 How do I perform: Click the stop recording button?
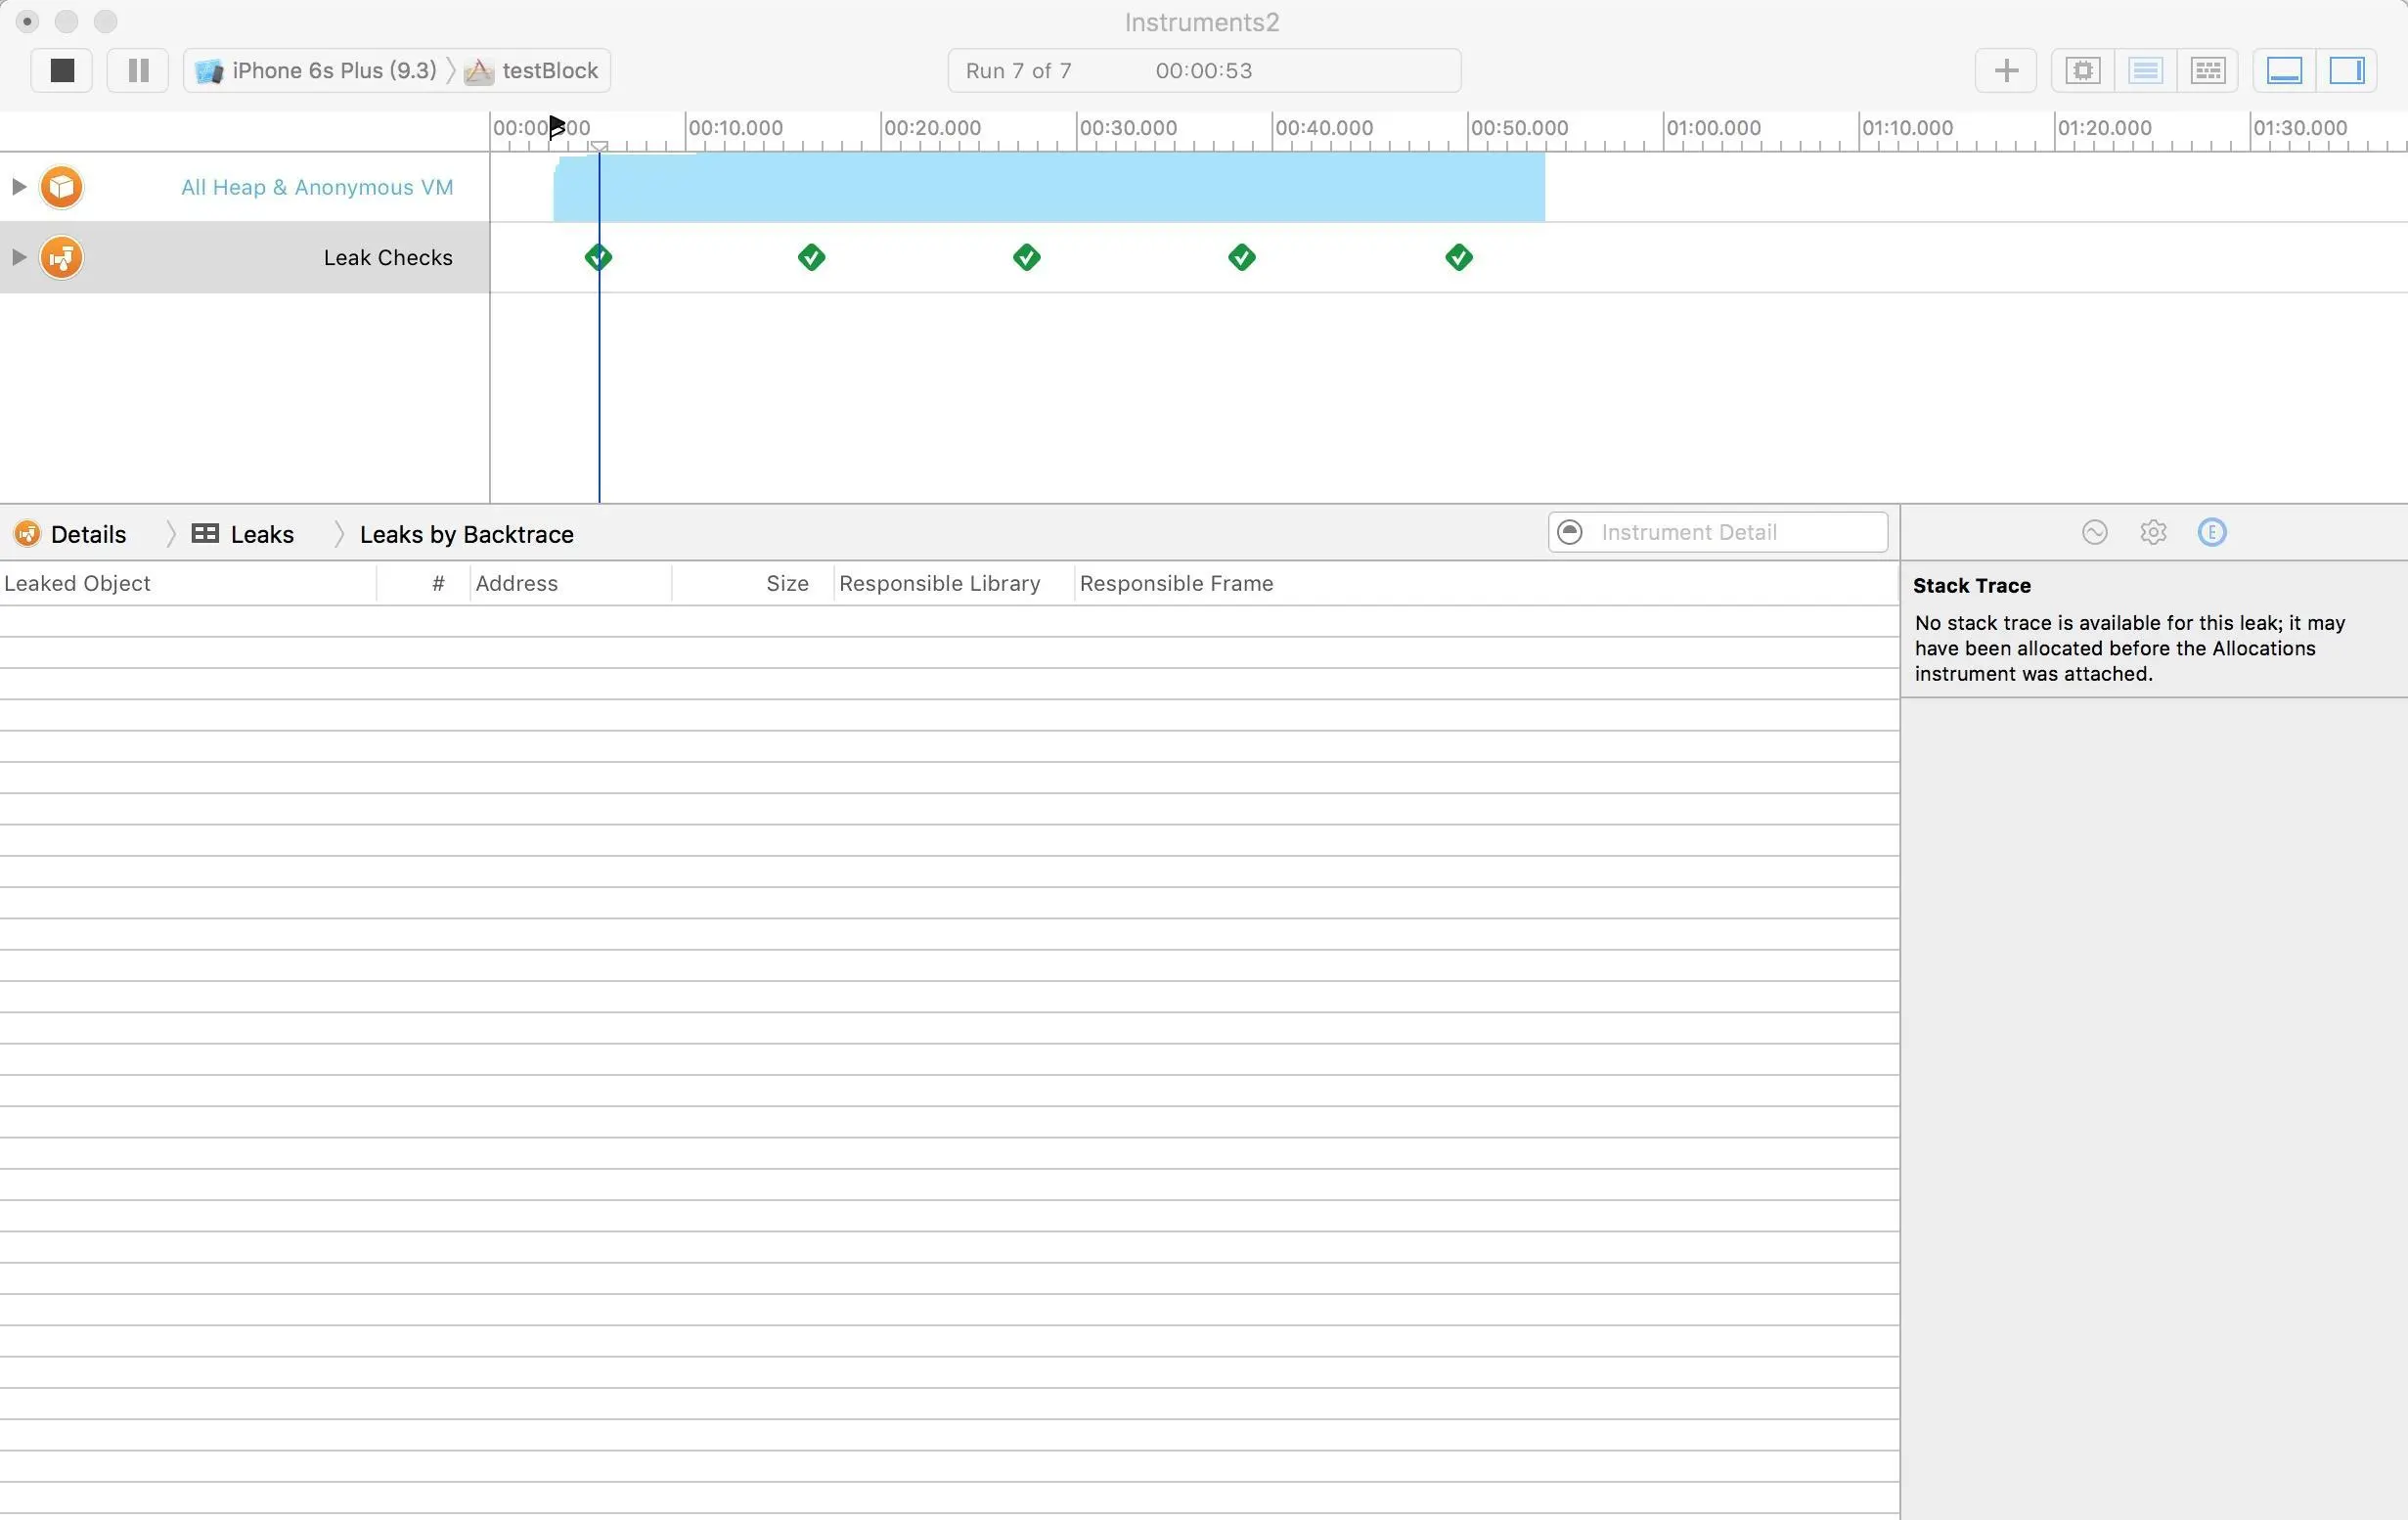[62, 71]
